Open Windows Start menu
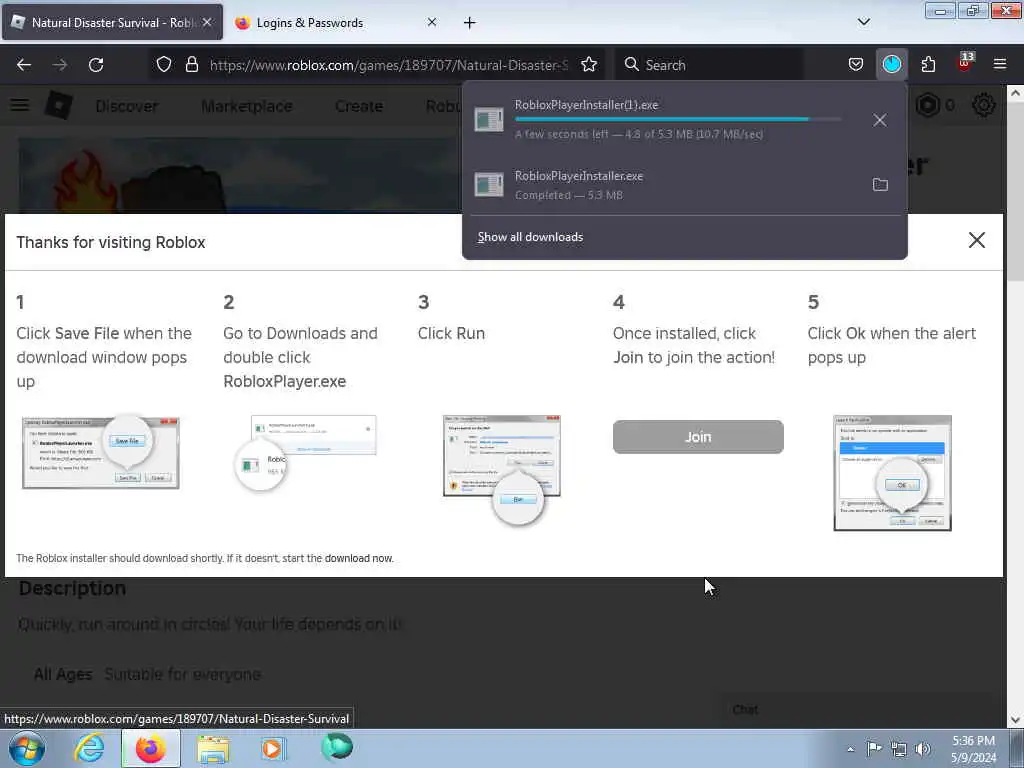 (x=27, y=748)
